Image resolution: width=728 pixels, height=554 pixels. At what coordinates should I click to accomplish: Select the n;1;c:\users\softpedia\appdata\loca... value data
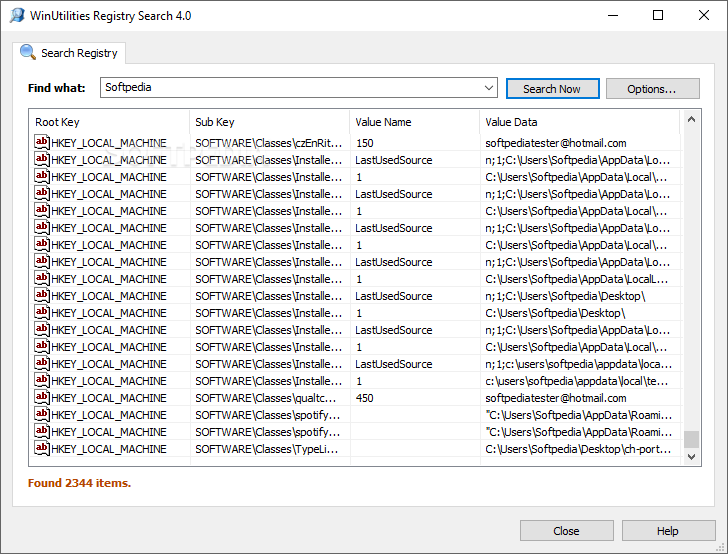click(x=578, y=364)
